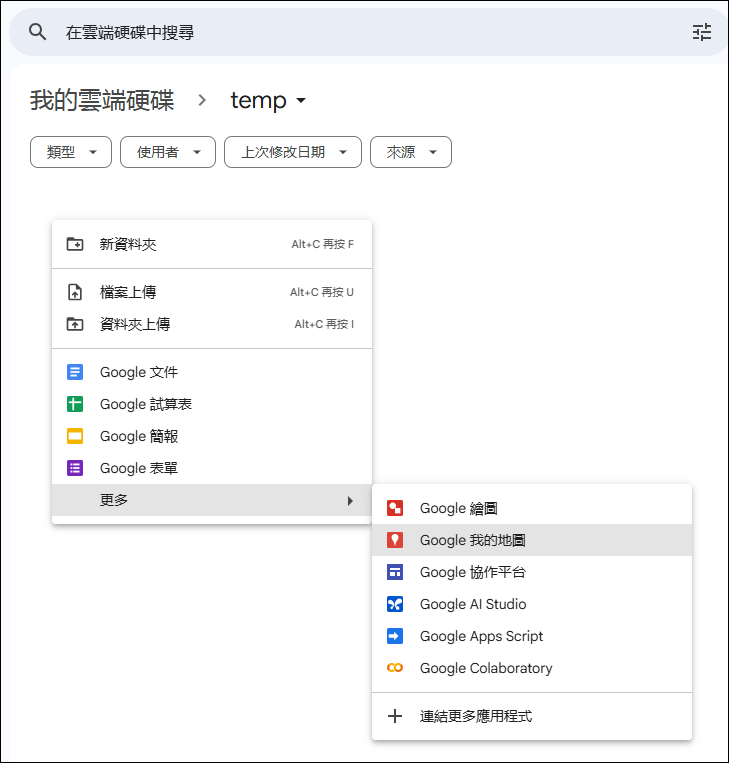Click the folder upload icon
Viewport: 729px width, 763px height.
point(75,324)
